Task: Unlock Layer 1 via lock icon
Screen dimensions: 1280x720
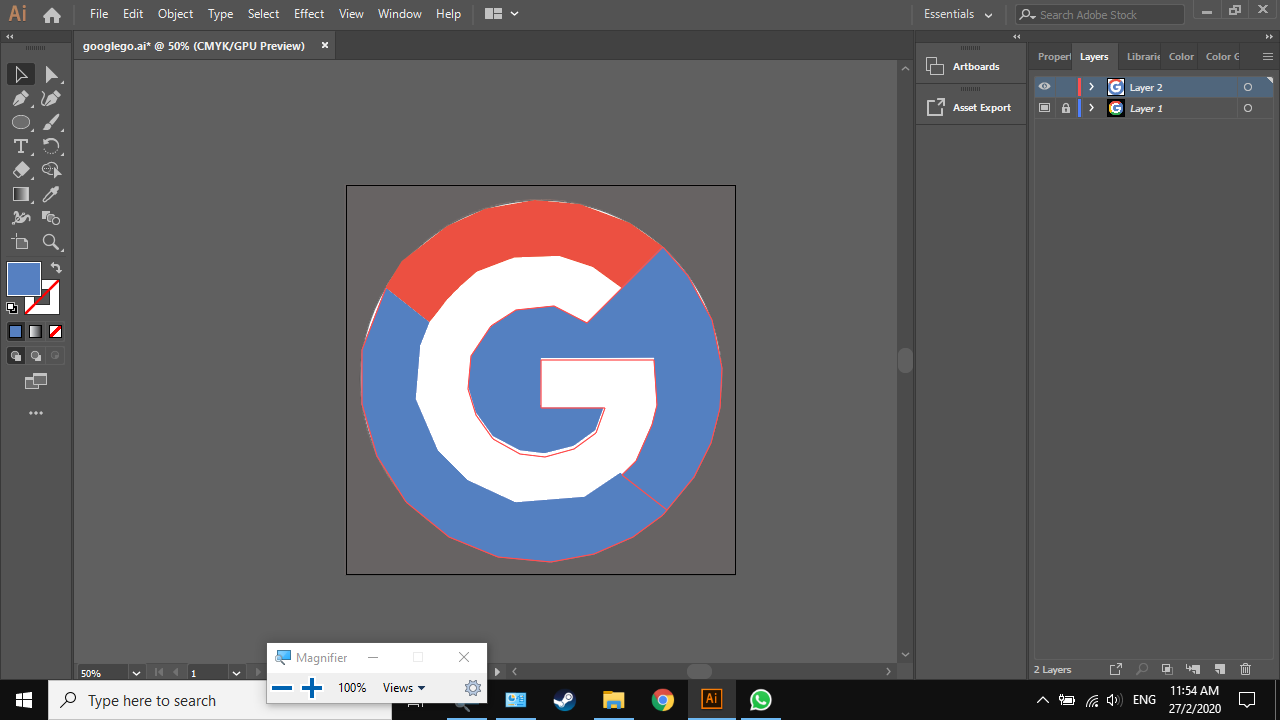Action: click(x=1065, y=108)
